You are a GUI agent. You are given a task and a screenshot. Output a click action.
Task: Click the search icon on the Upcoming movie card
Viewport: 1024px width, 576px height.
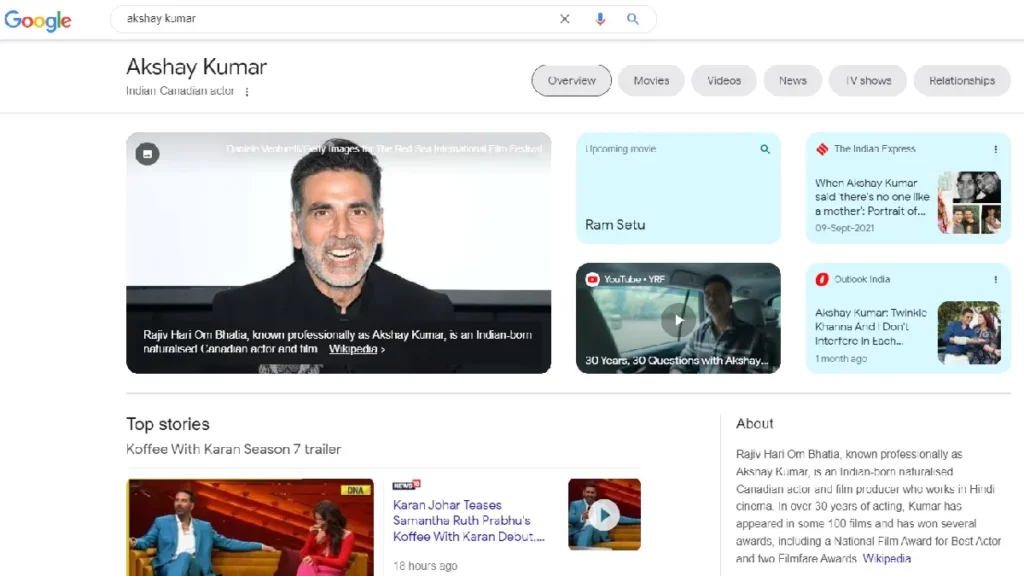[x=765, y=150]
